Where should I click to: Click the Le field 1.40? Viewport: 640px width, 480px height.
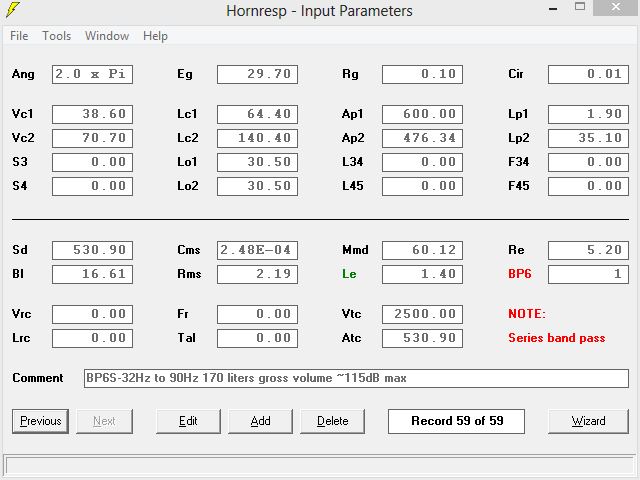pyautogui.click(x=422, y=274)
